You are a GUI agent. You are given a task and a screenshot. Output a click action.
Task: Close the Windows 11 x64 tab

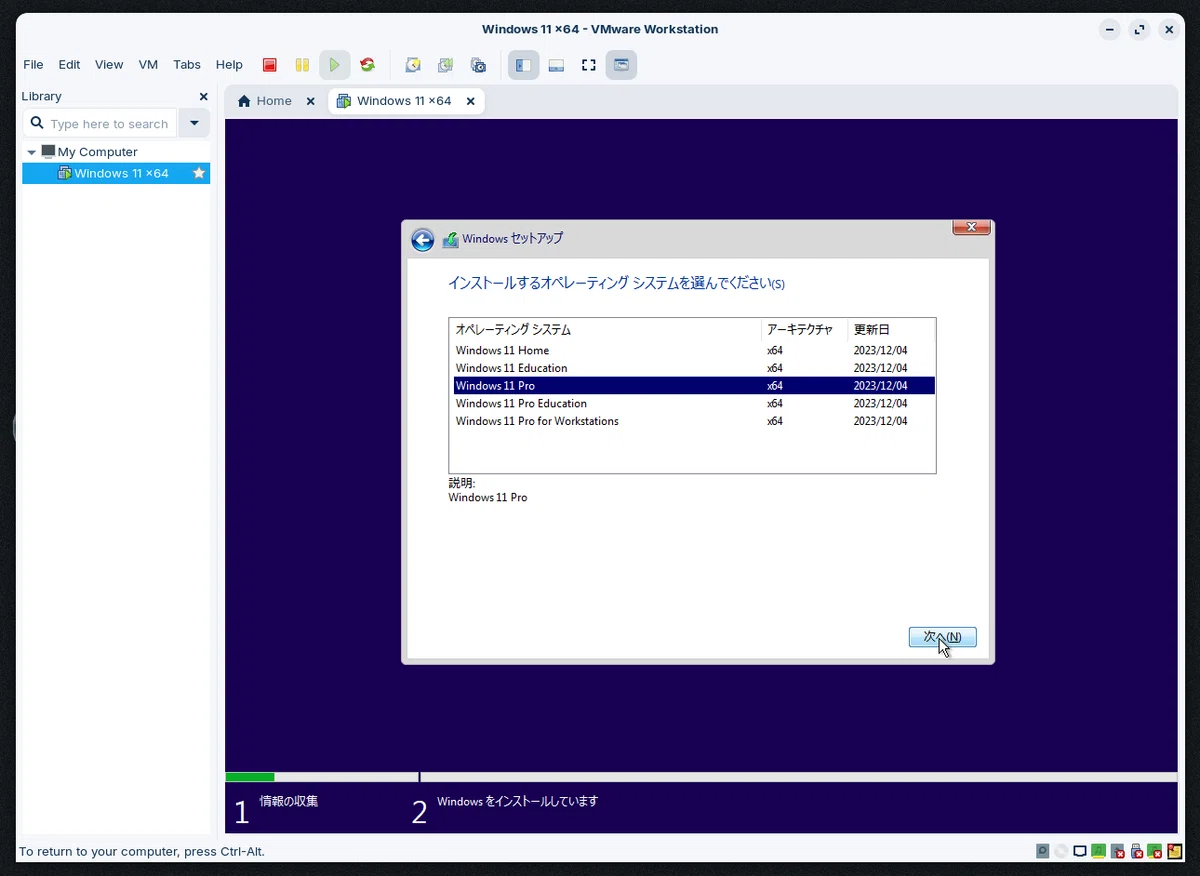coord(470,101)
